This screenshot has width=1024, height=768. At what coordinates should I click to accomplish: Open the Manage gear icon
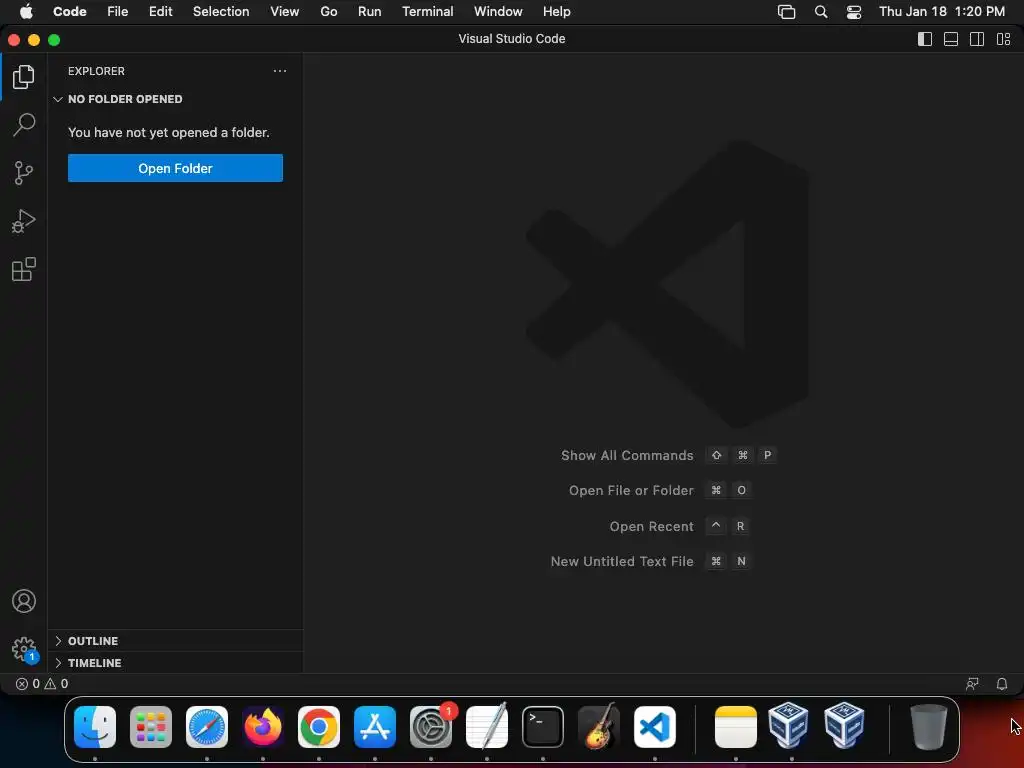[x=24, y=649]
